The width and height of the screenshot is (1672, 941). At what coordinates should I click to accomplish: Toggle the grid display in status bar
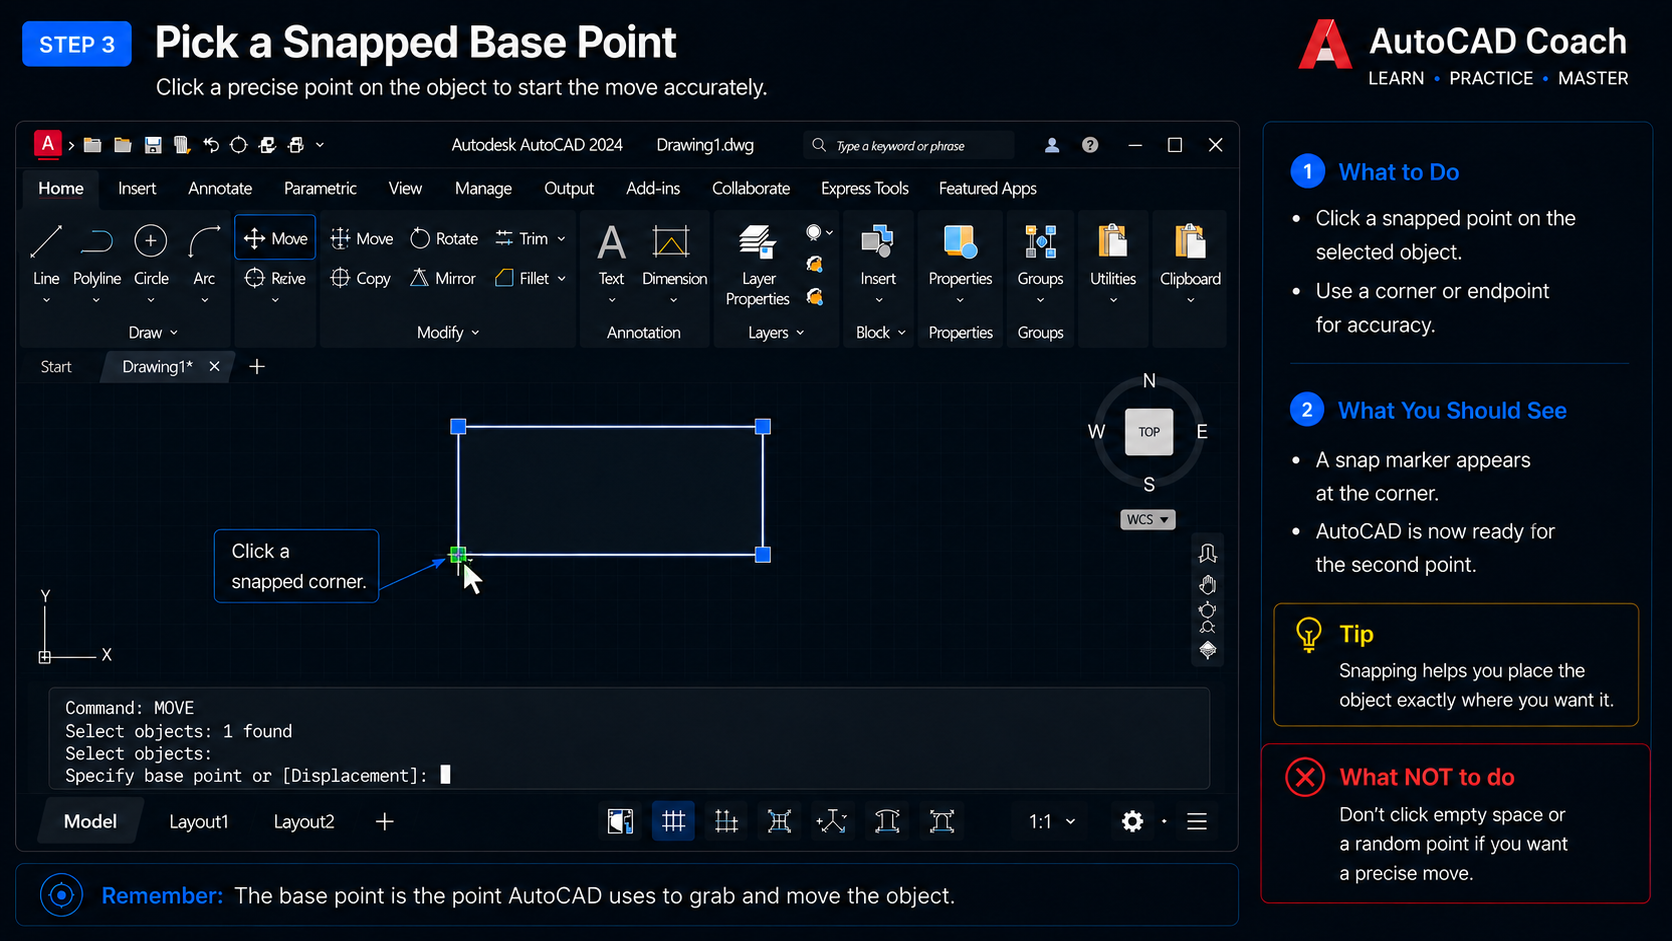673,821
